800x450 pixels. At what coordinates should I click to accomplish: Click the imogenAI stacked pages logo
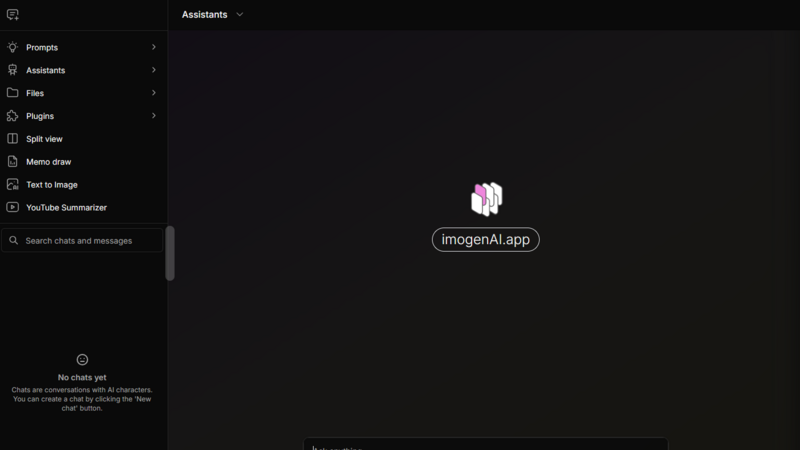[x=486, y=199]
